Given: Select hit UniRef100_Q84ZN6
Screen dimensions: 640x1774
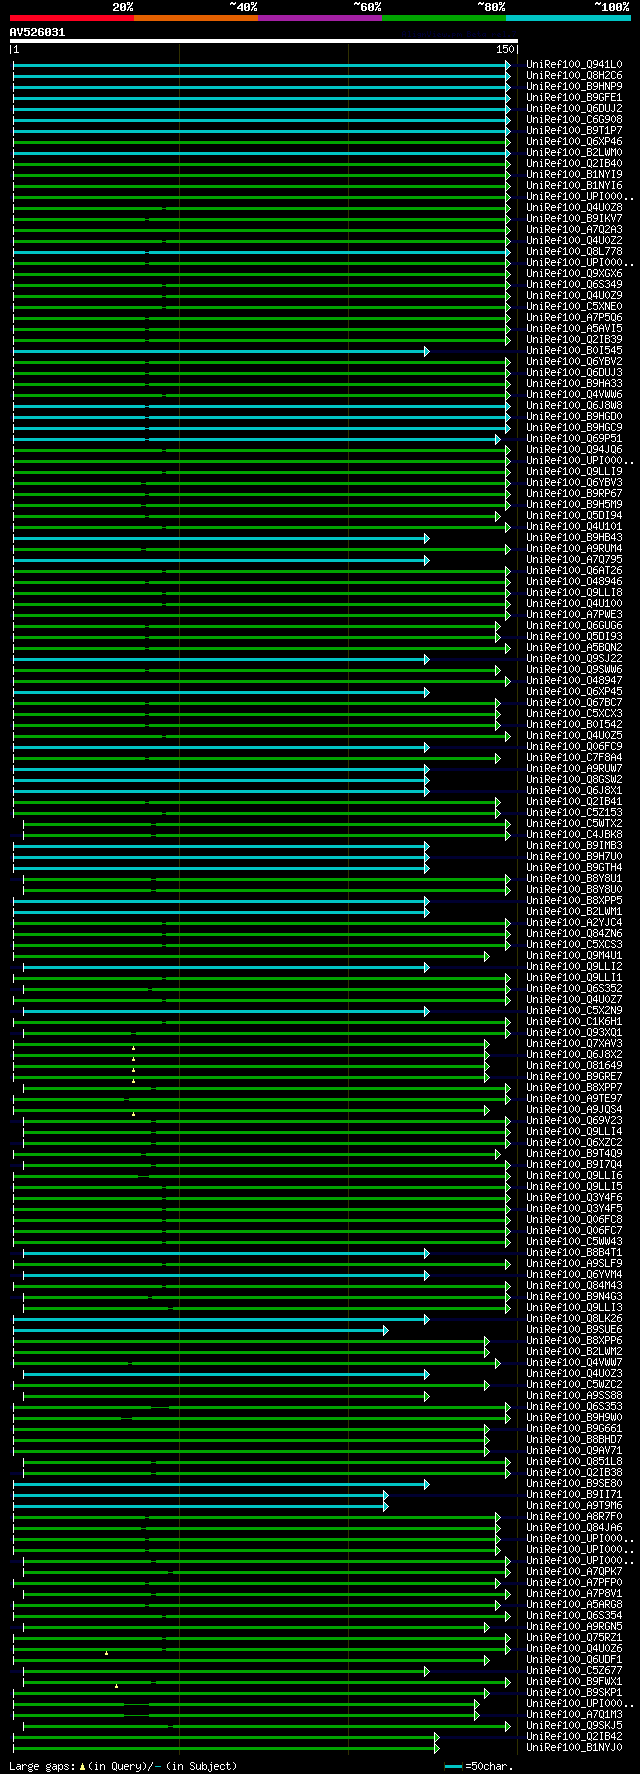Looking at the screenshot, I should coord(574,934).
